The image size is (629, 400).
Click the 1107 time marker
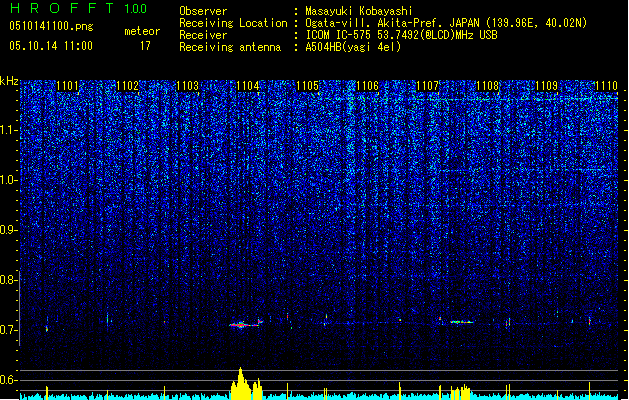coord(428,86)
